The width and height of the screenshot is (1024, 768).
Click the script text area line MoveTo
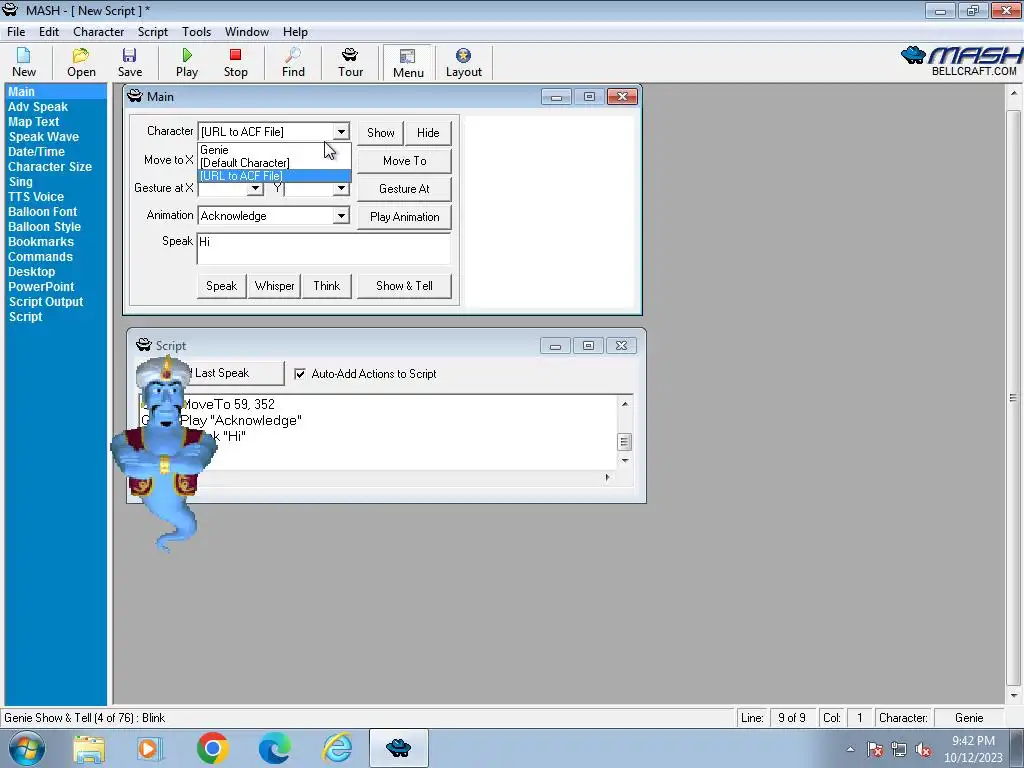tap(229, 404)
